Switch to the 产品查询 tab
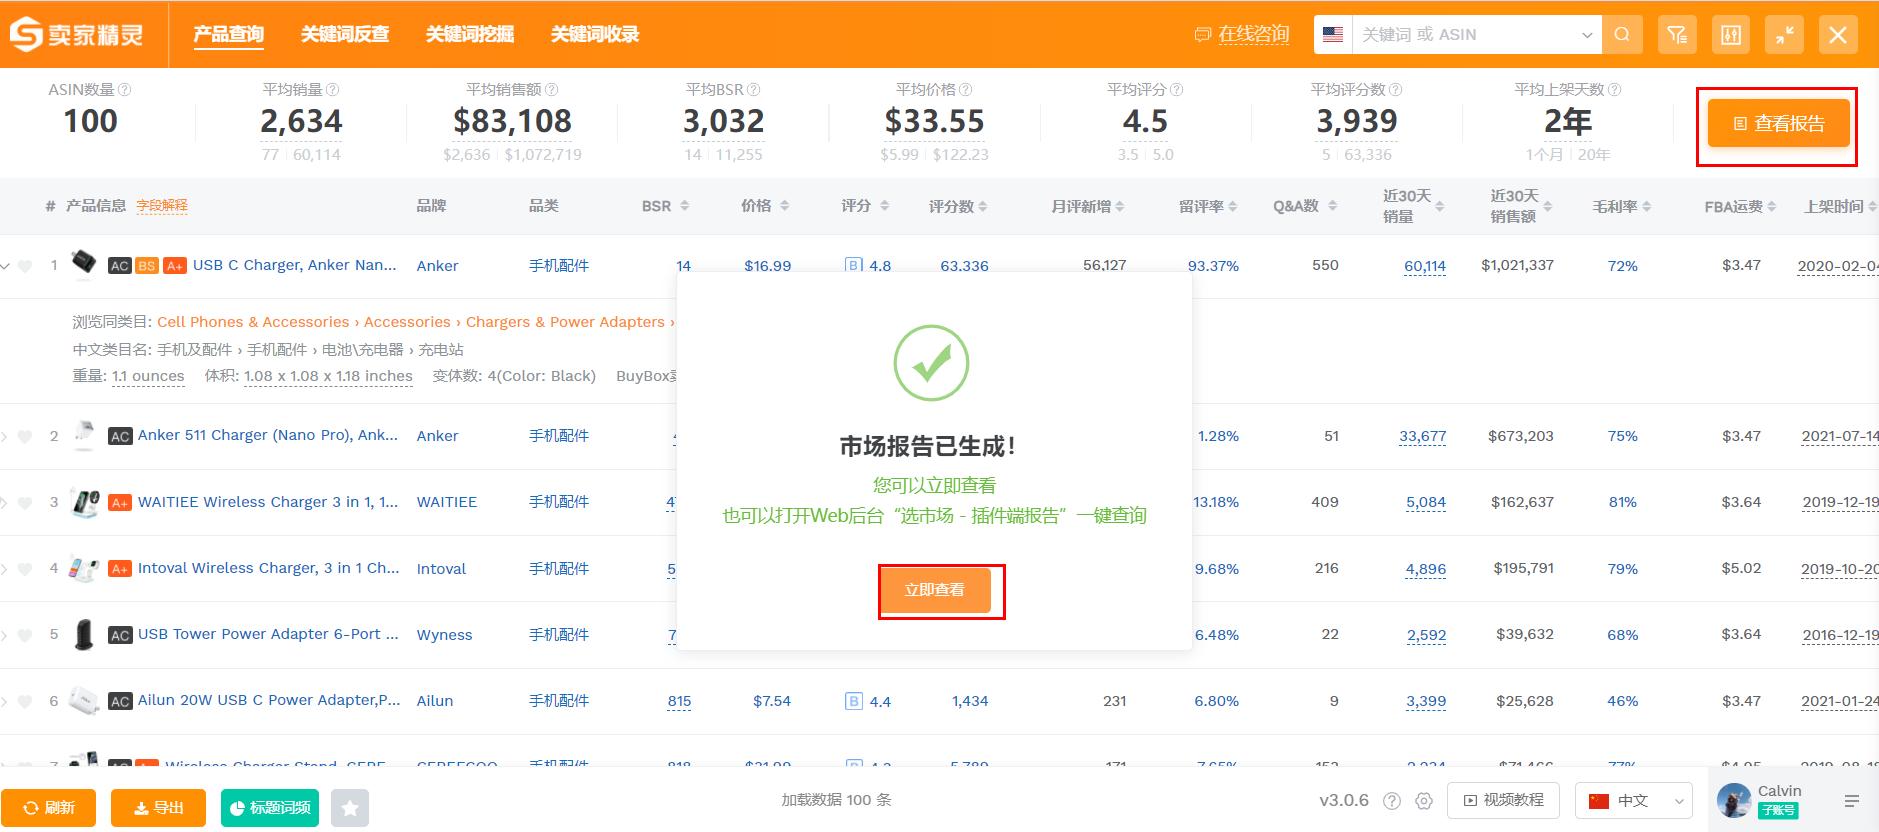 pyautogui.click(x=228, y=34)
